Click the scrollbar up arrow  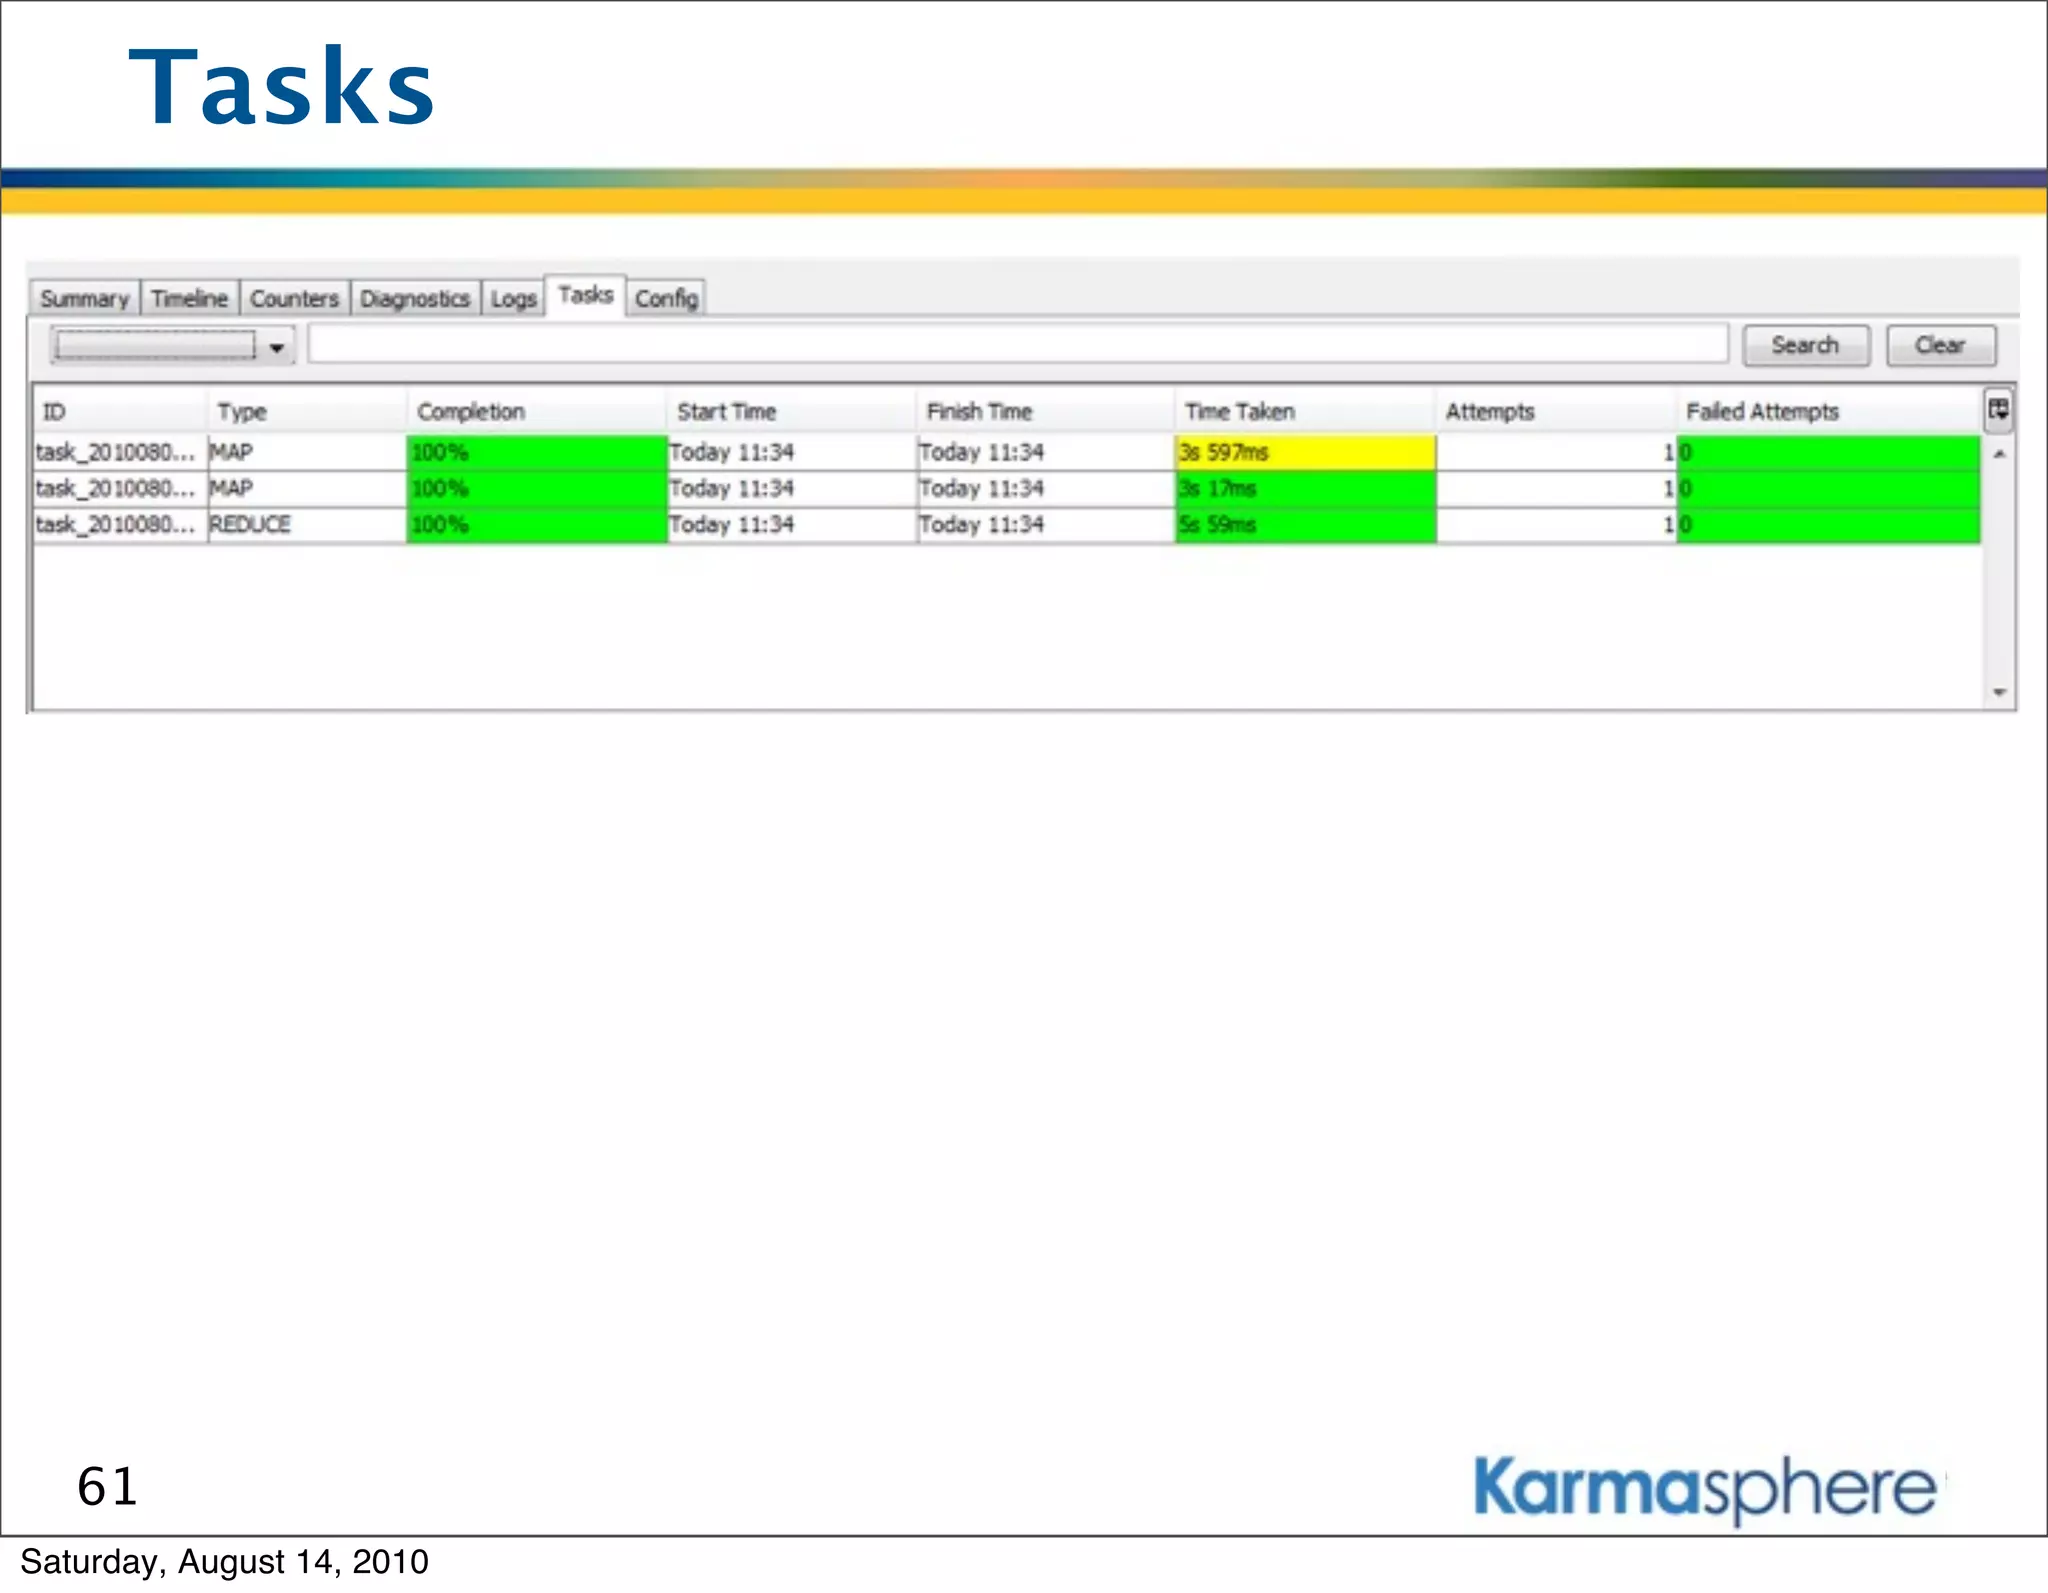1999,455
